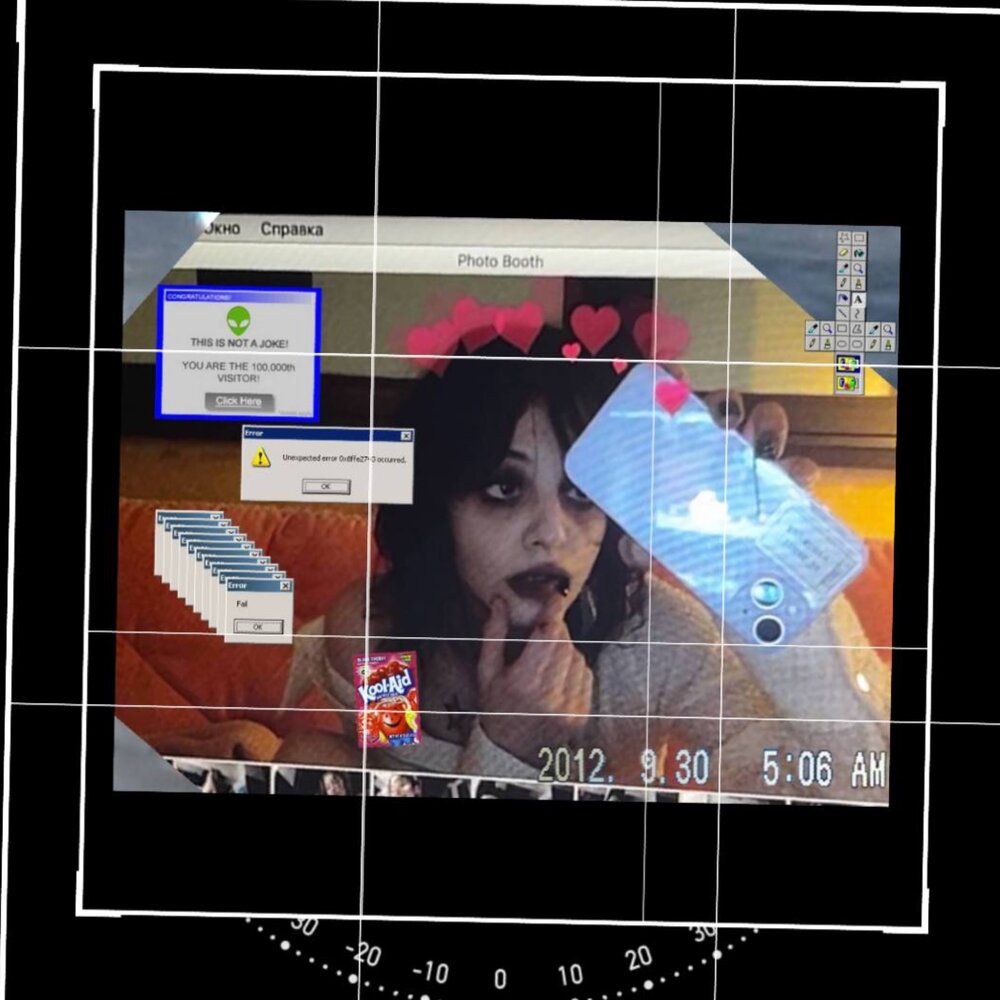1000x1000 pixels.
Task: Select the straight Line tool
Action: 842,313
